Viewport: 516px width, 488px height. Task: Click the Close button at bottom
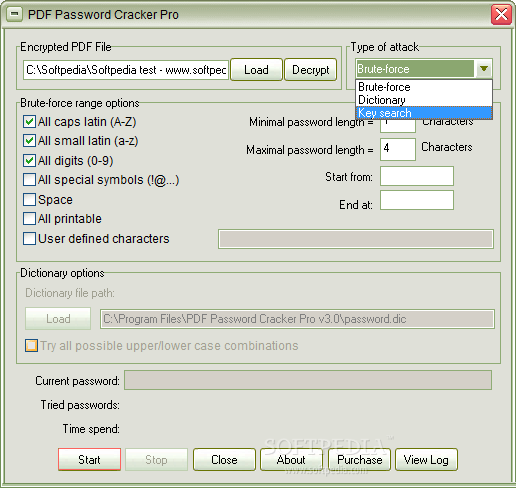pos(224,460)
